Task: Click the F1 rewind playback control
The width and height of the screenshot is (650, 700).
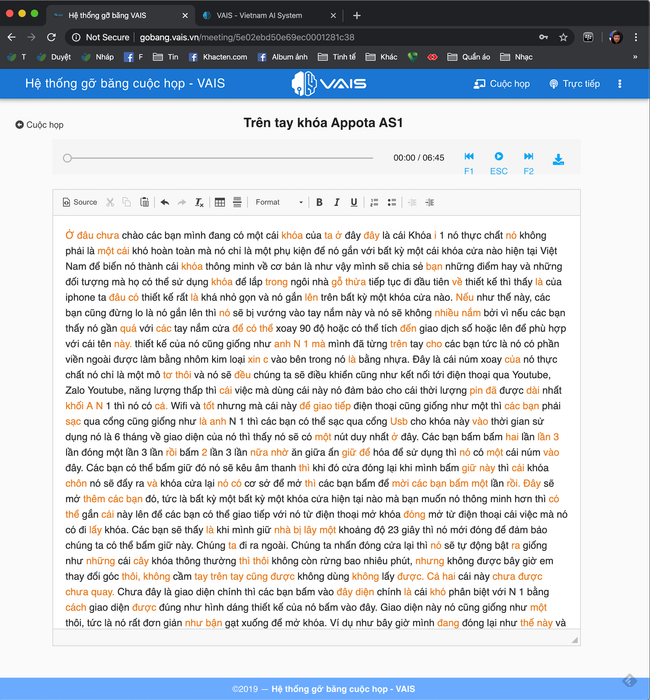Action: (469, 163)
